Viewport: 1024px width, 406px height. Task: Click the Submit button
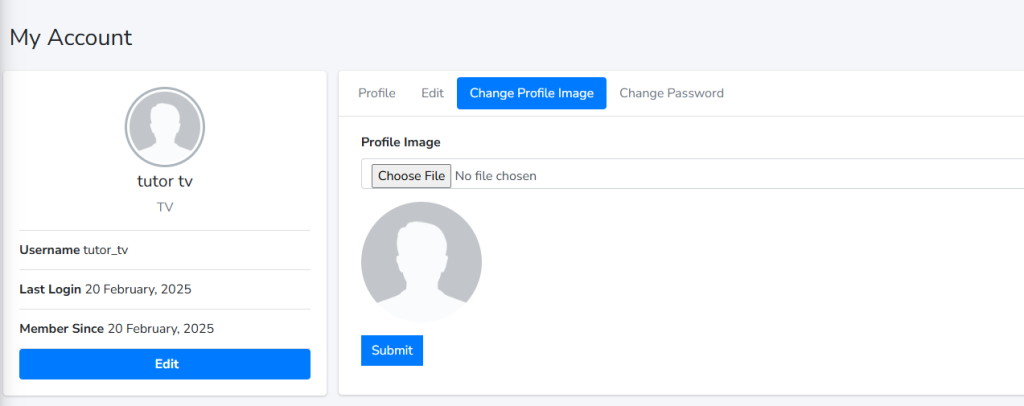[x=391, y=350]
